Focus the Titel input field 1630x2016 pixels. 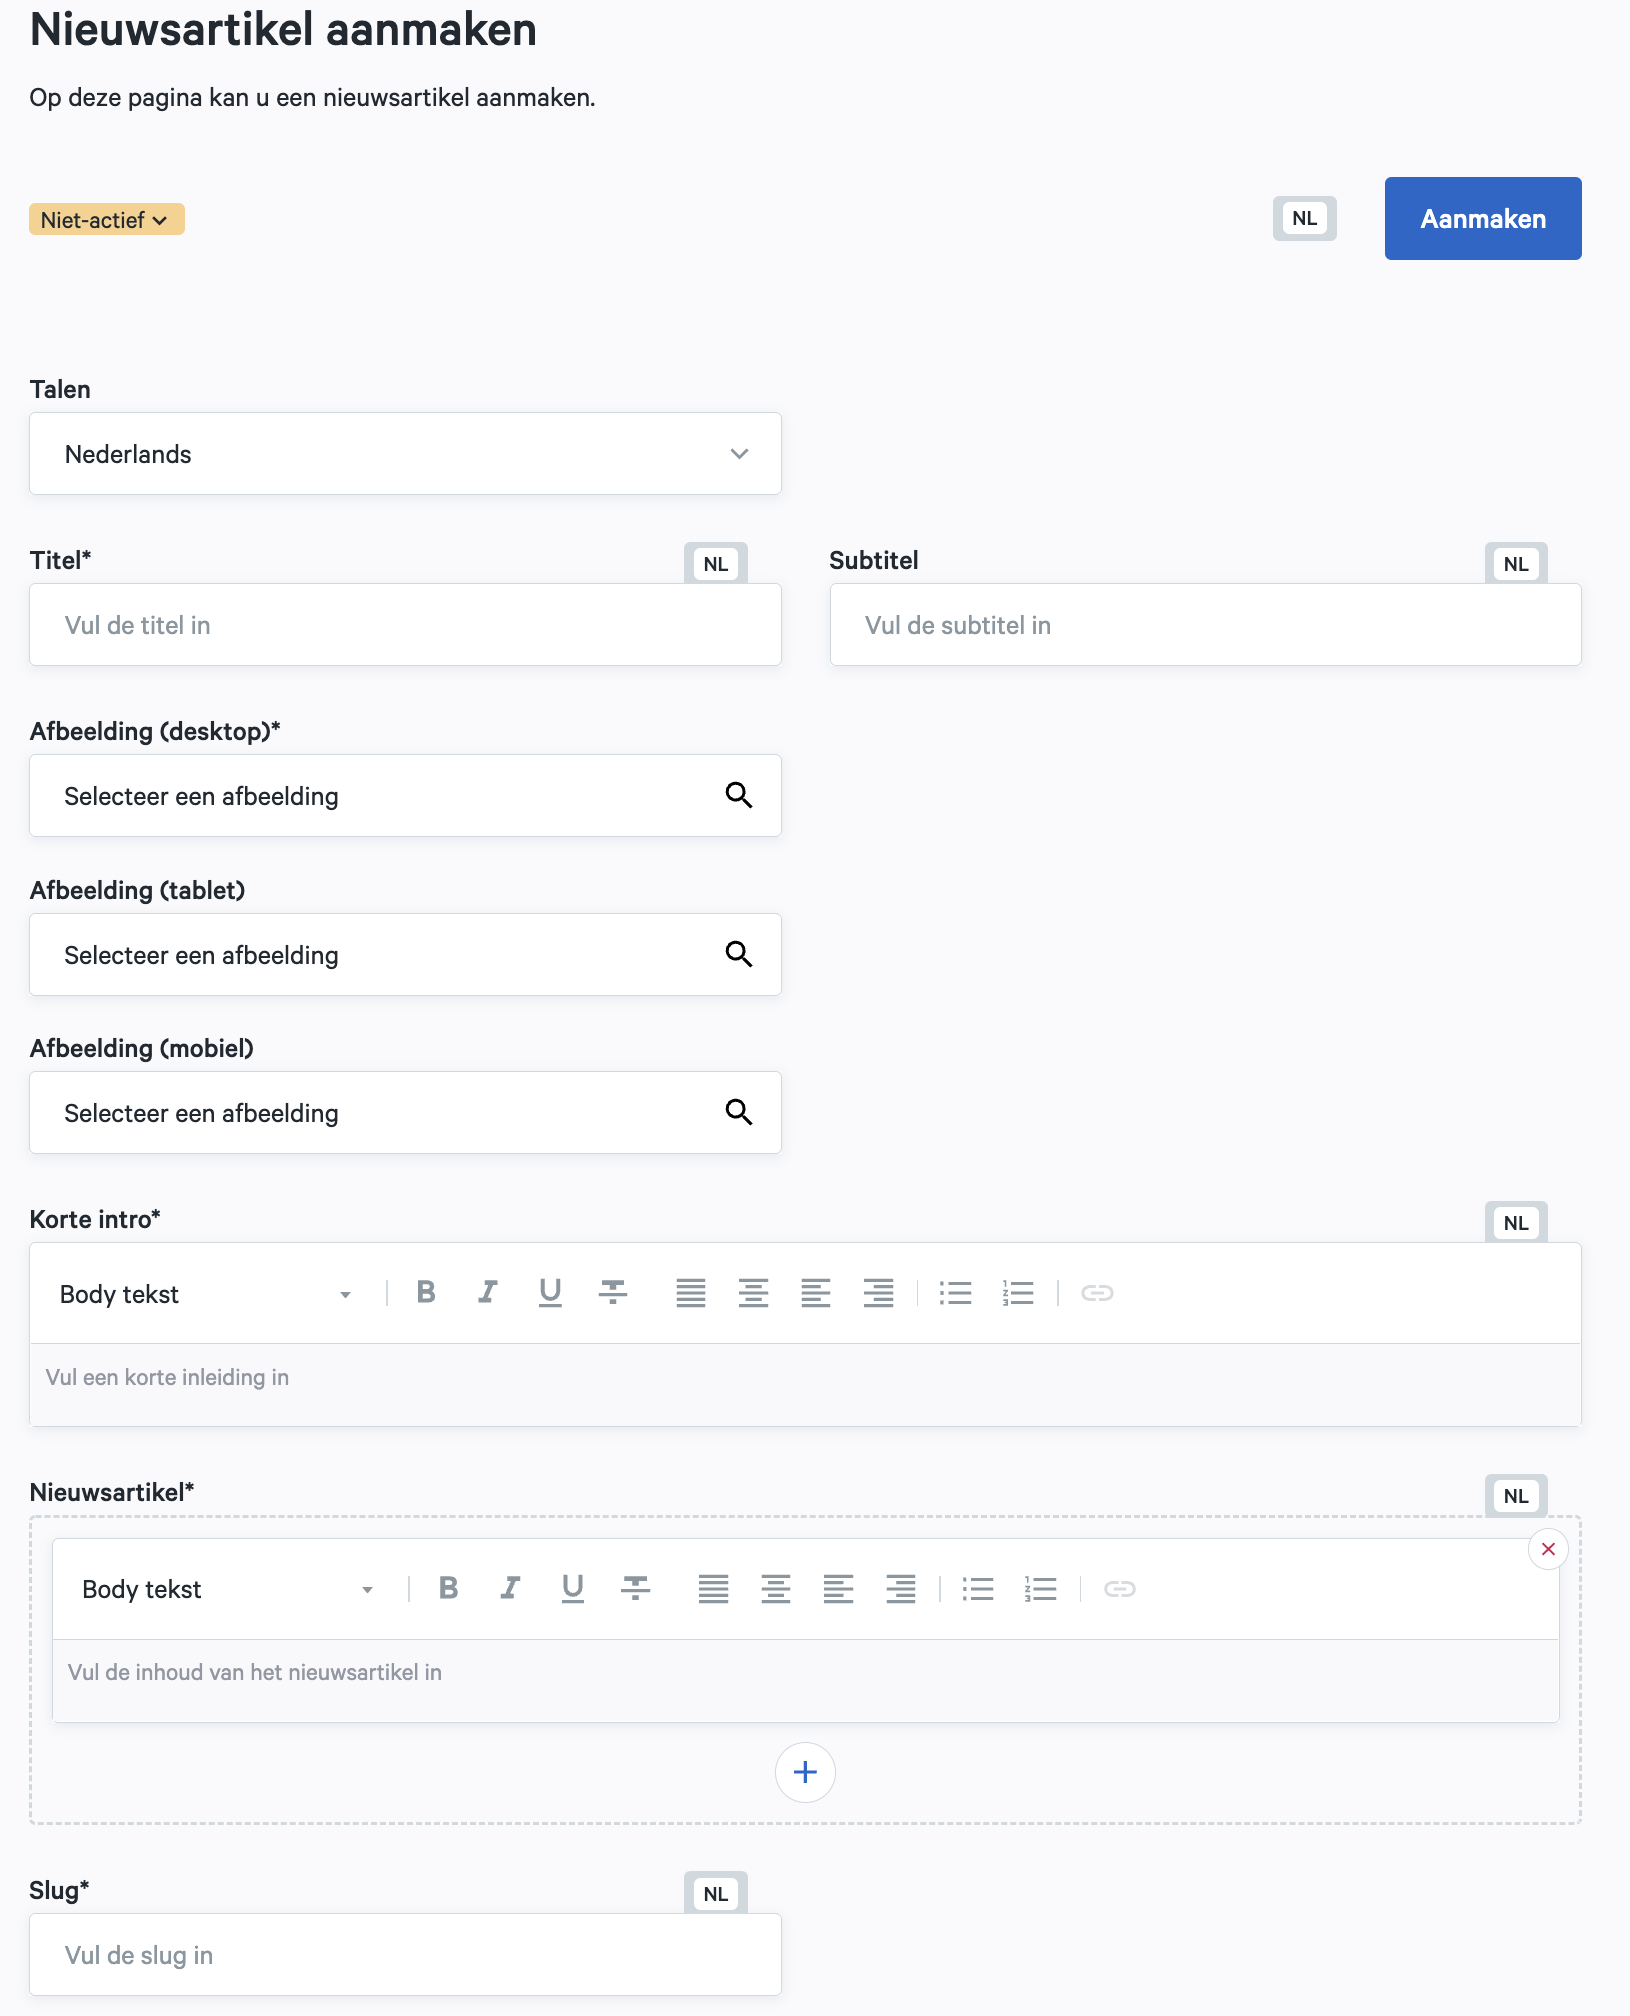(405, 625)
